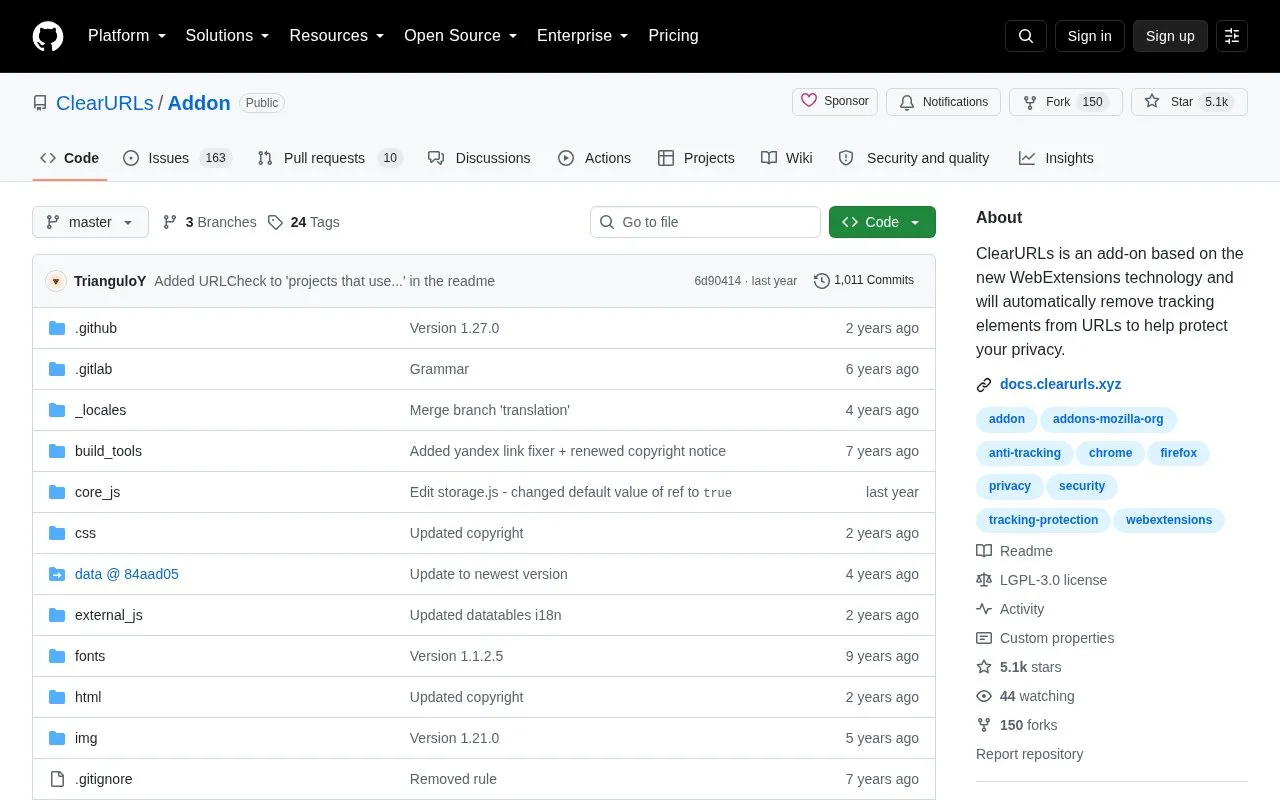This screenshot has width=1280, height=800.
Task: Click Report repository link
Action: click(1029, 754)
